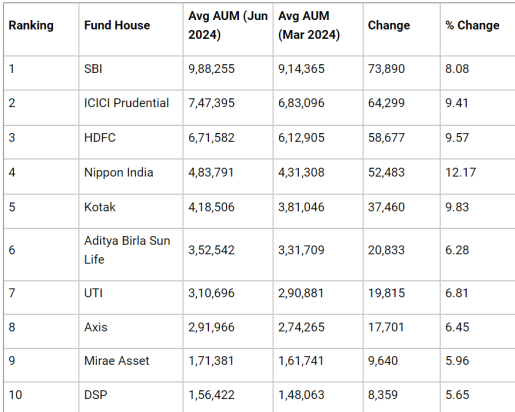
Task: Select the Kotak fund house cell
Action: click(100, 207)
